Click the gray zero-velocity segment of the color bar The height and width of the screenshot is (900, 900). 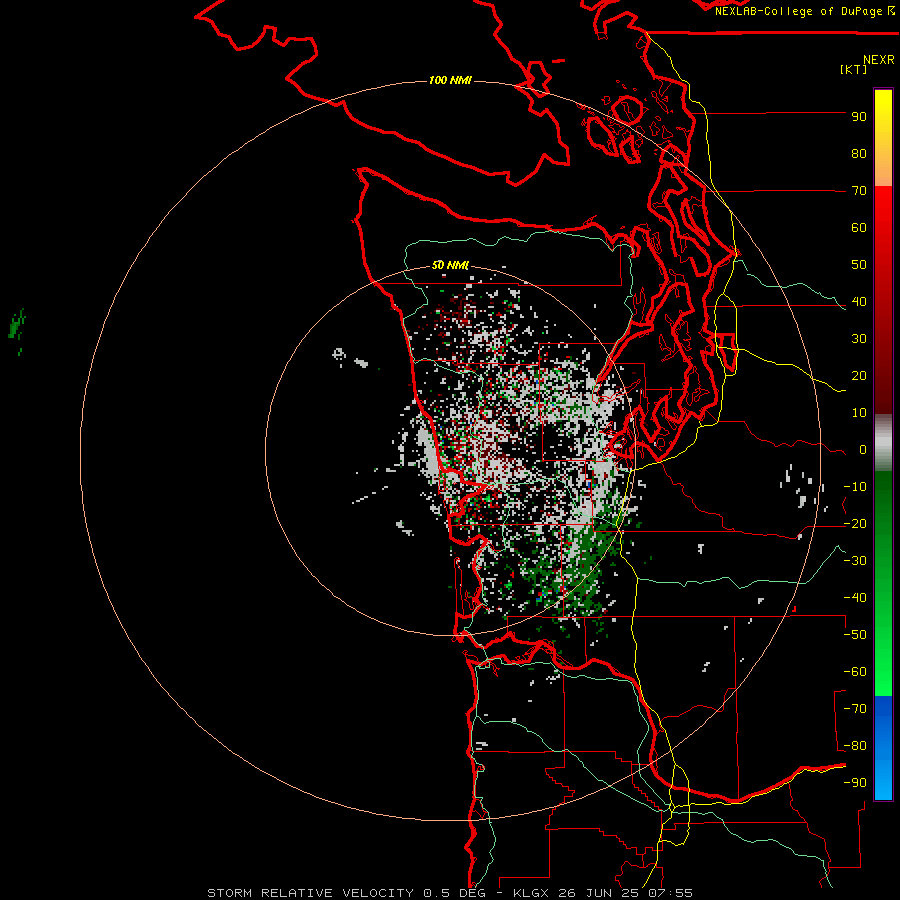coord(883,443)
